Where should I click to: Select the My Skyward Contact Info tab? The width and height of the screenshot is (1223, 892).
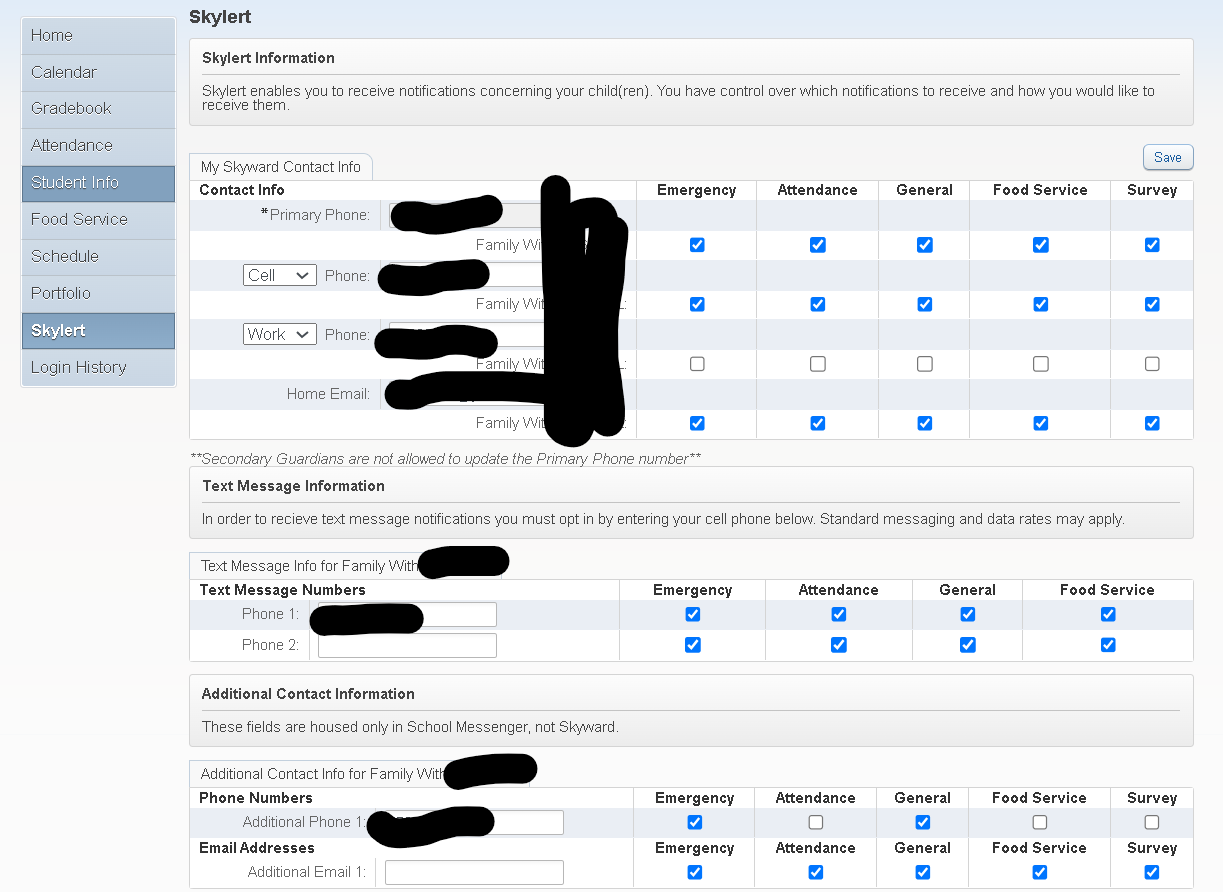281,167
